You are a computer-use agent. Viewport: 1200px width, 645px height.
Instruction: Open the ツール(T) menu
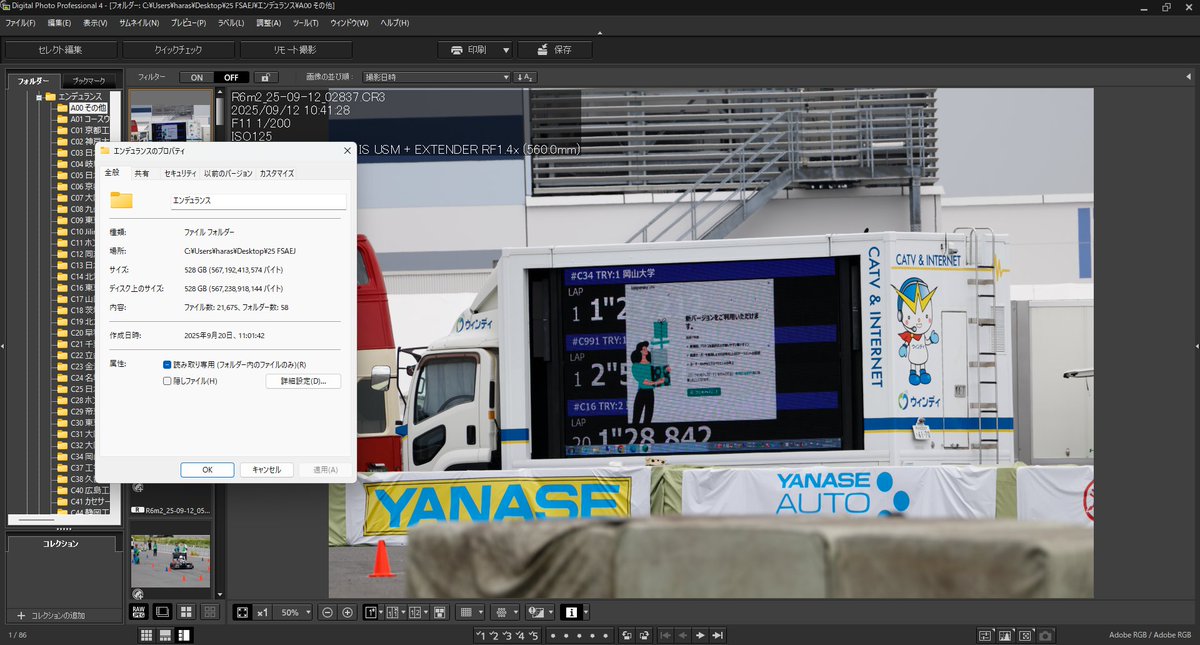pos(305,22)
